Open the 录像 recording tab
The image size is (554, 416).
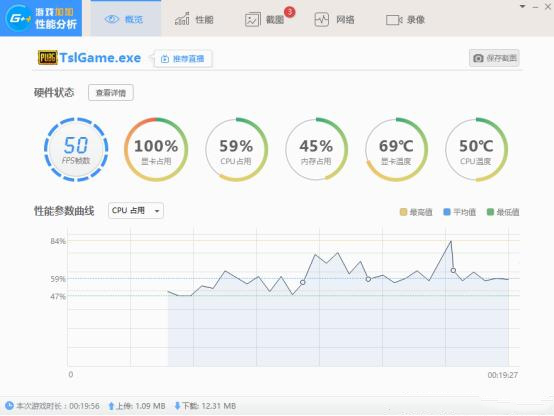pyautogui.click(x=405, y=19)
